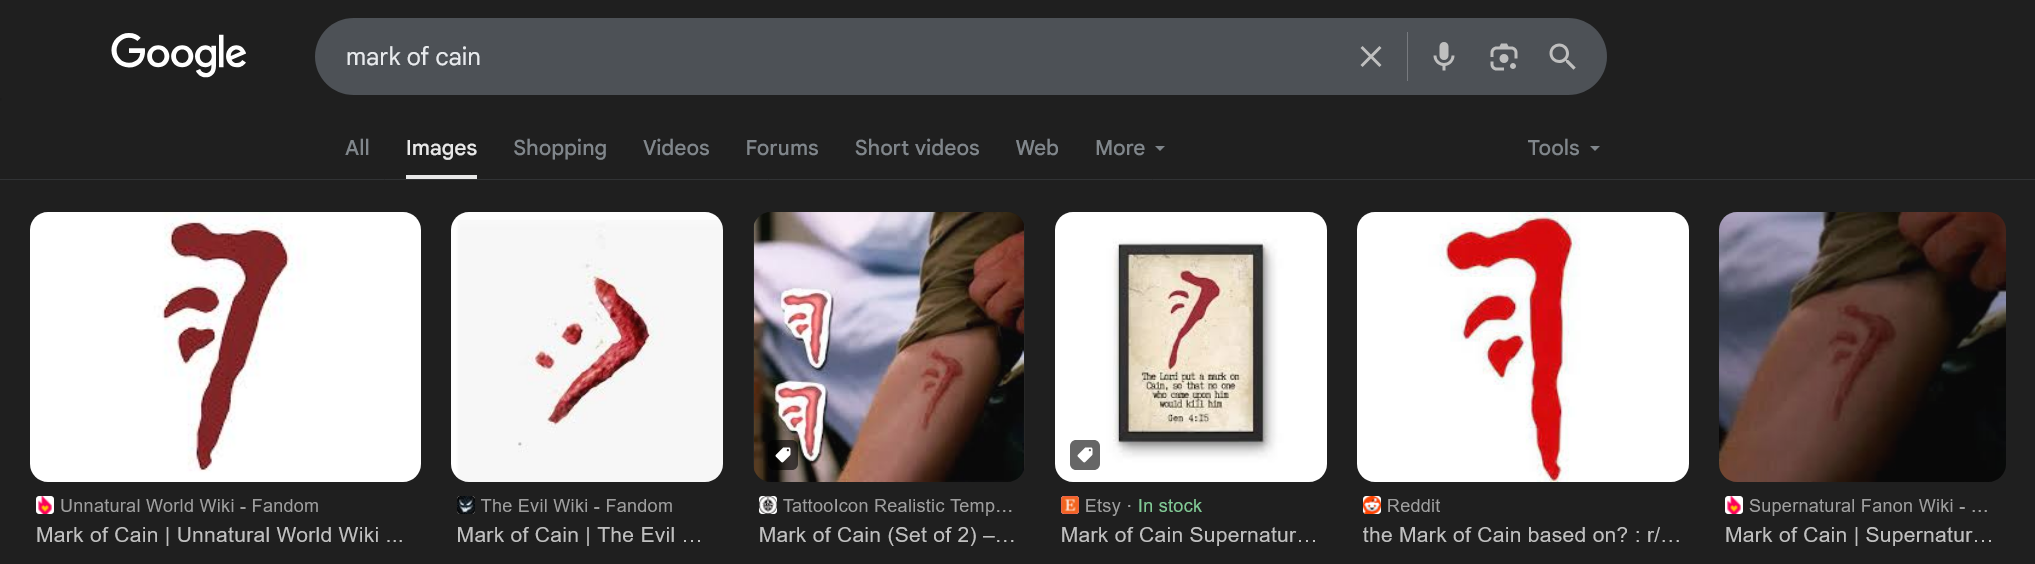Viewport: 2035px width, 564px height.
Task: Click in the 'mark of cain' search field
Action: tap(840, 57)
